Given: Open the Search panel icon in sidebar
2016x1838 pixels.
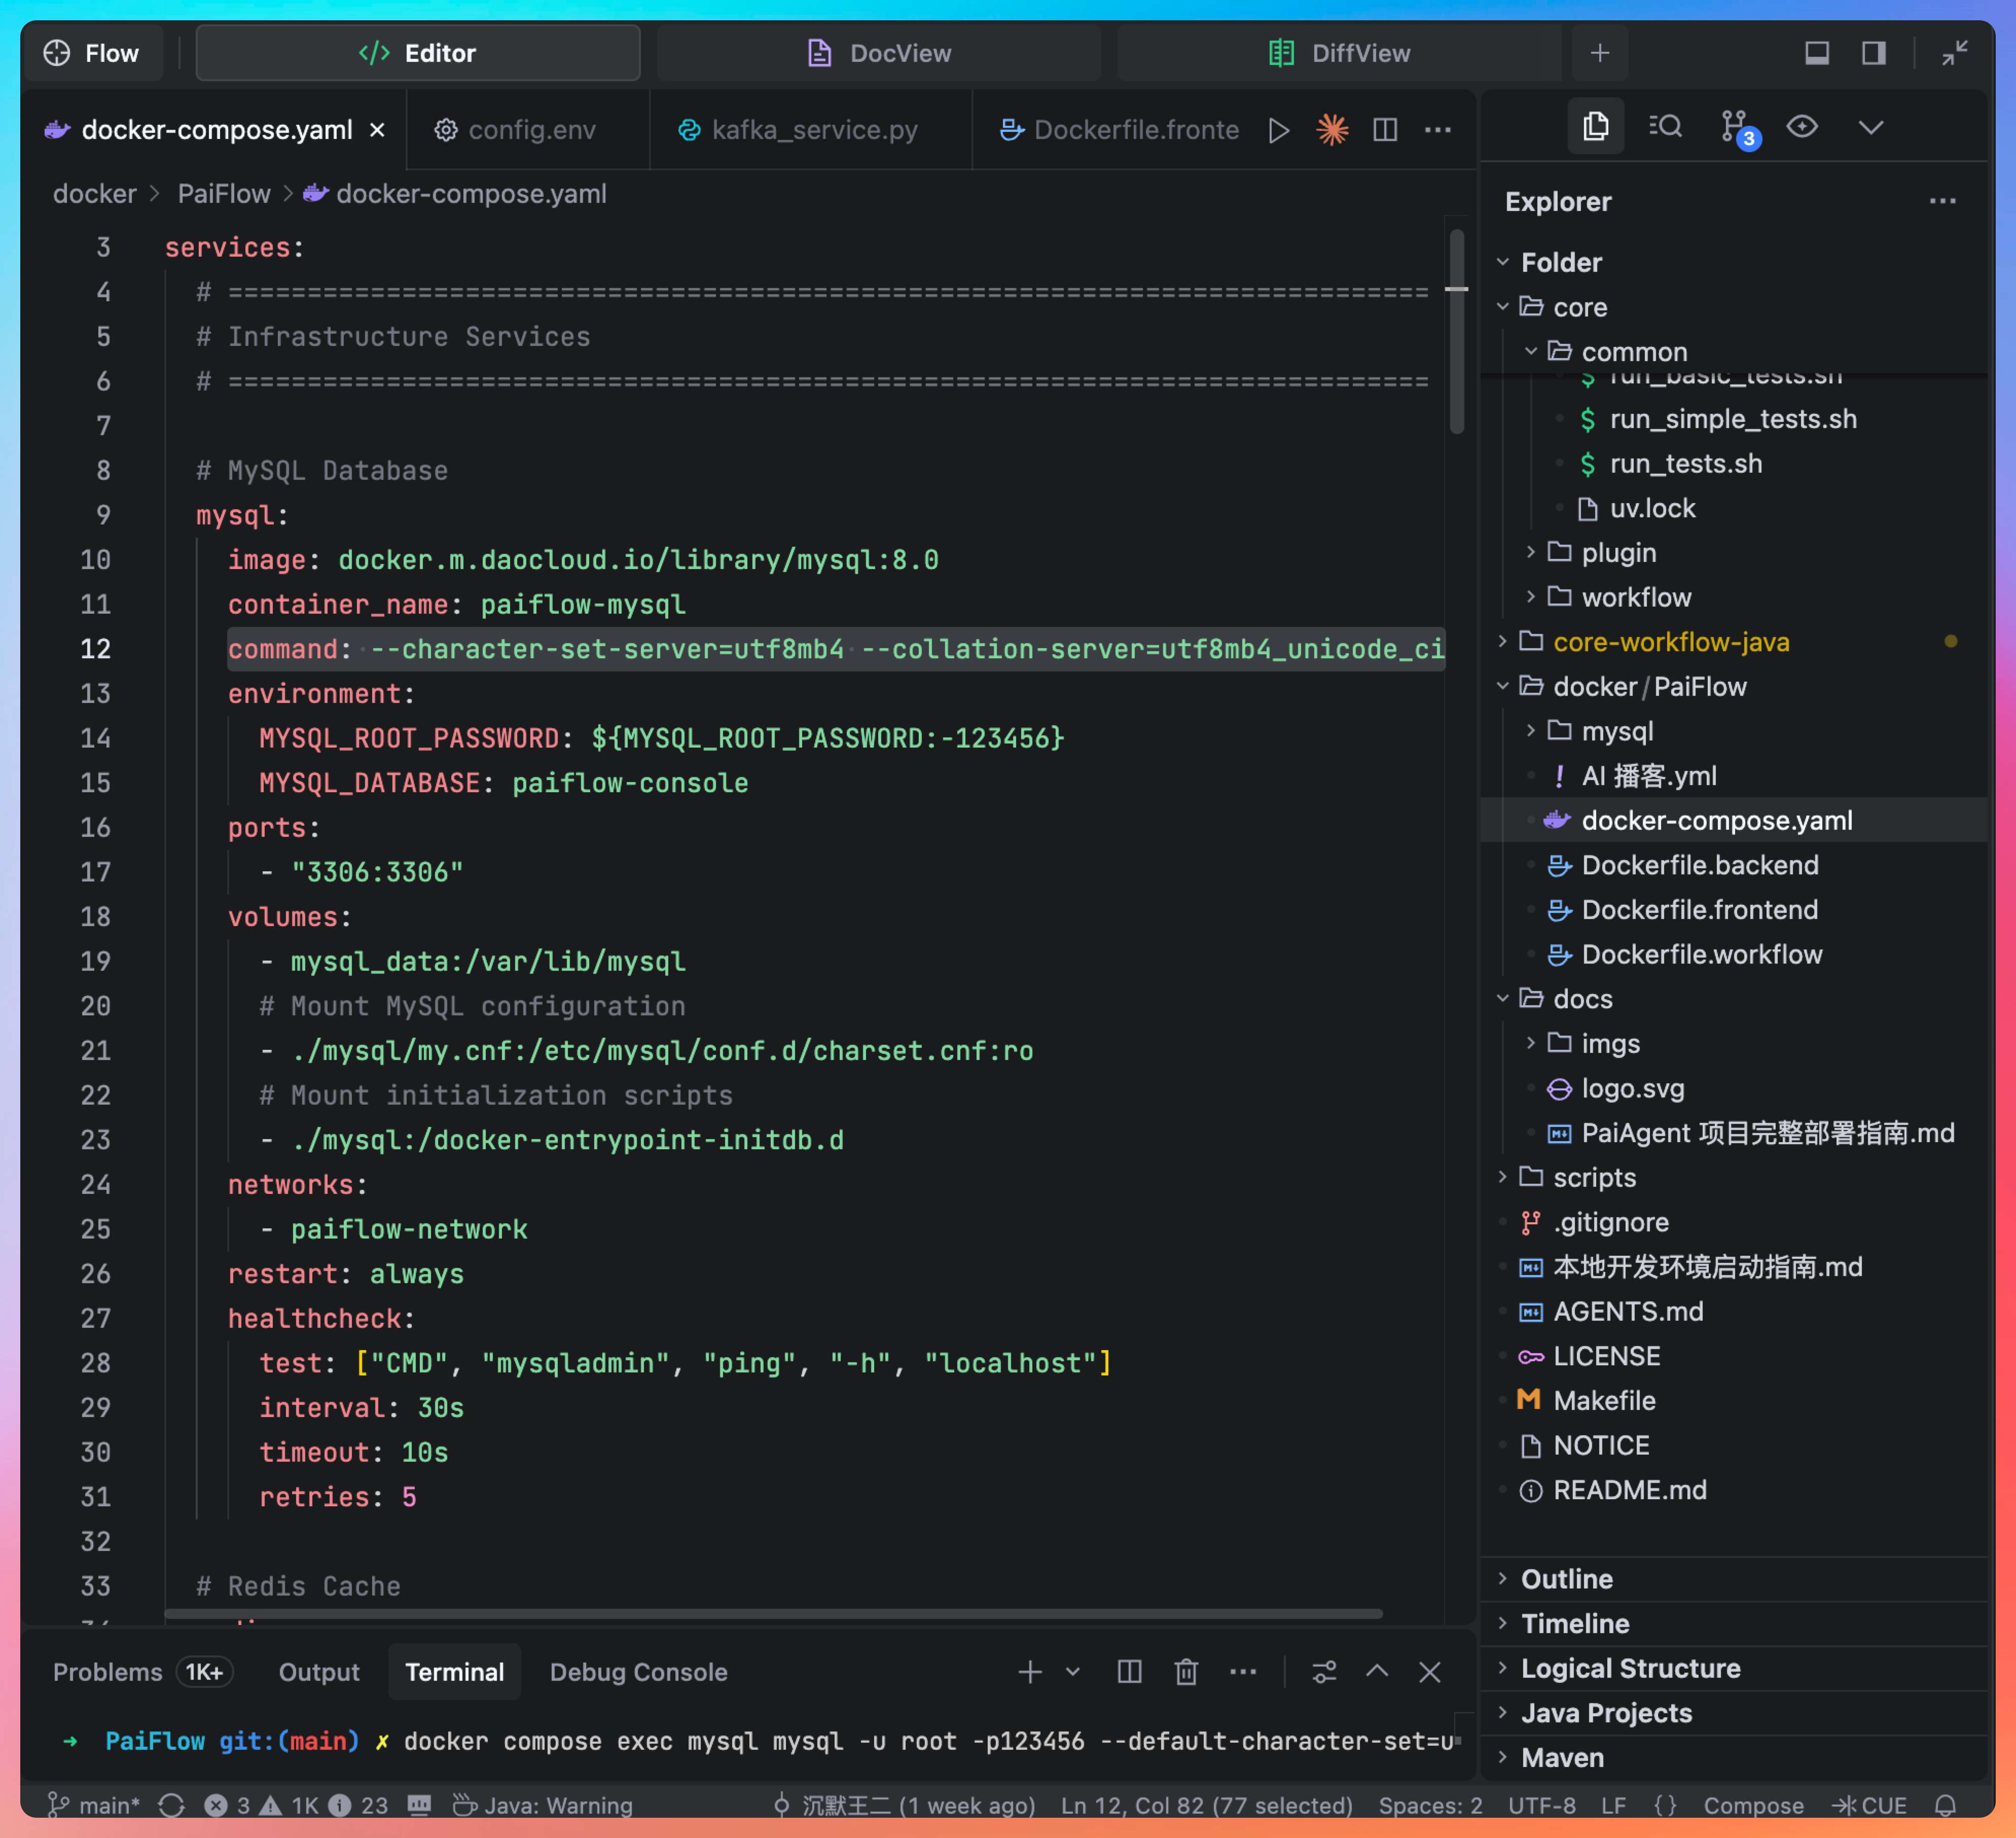Looking at the screenshot, I should 1665,127.
